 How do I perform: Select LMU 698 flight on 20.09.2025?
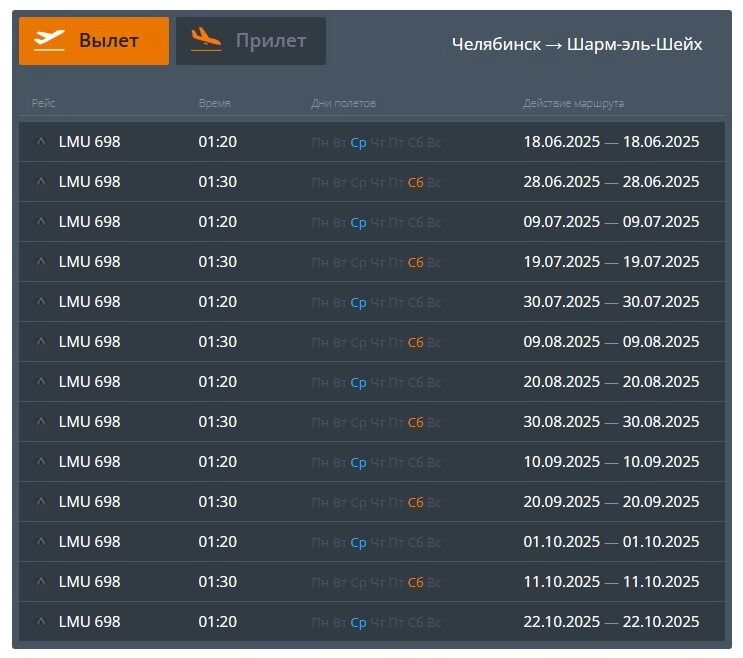89,502
